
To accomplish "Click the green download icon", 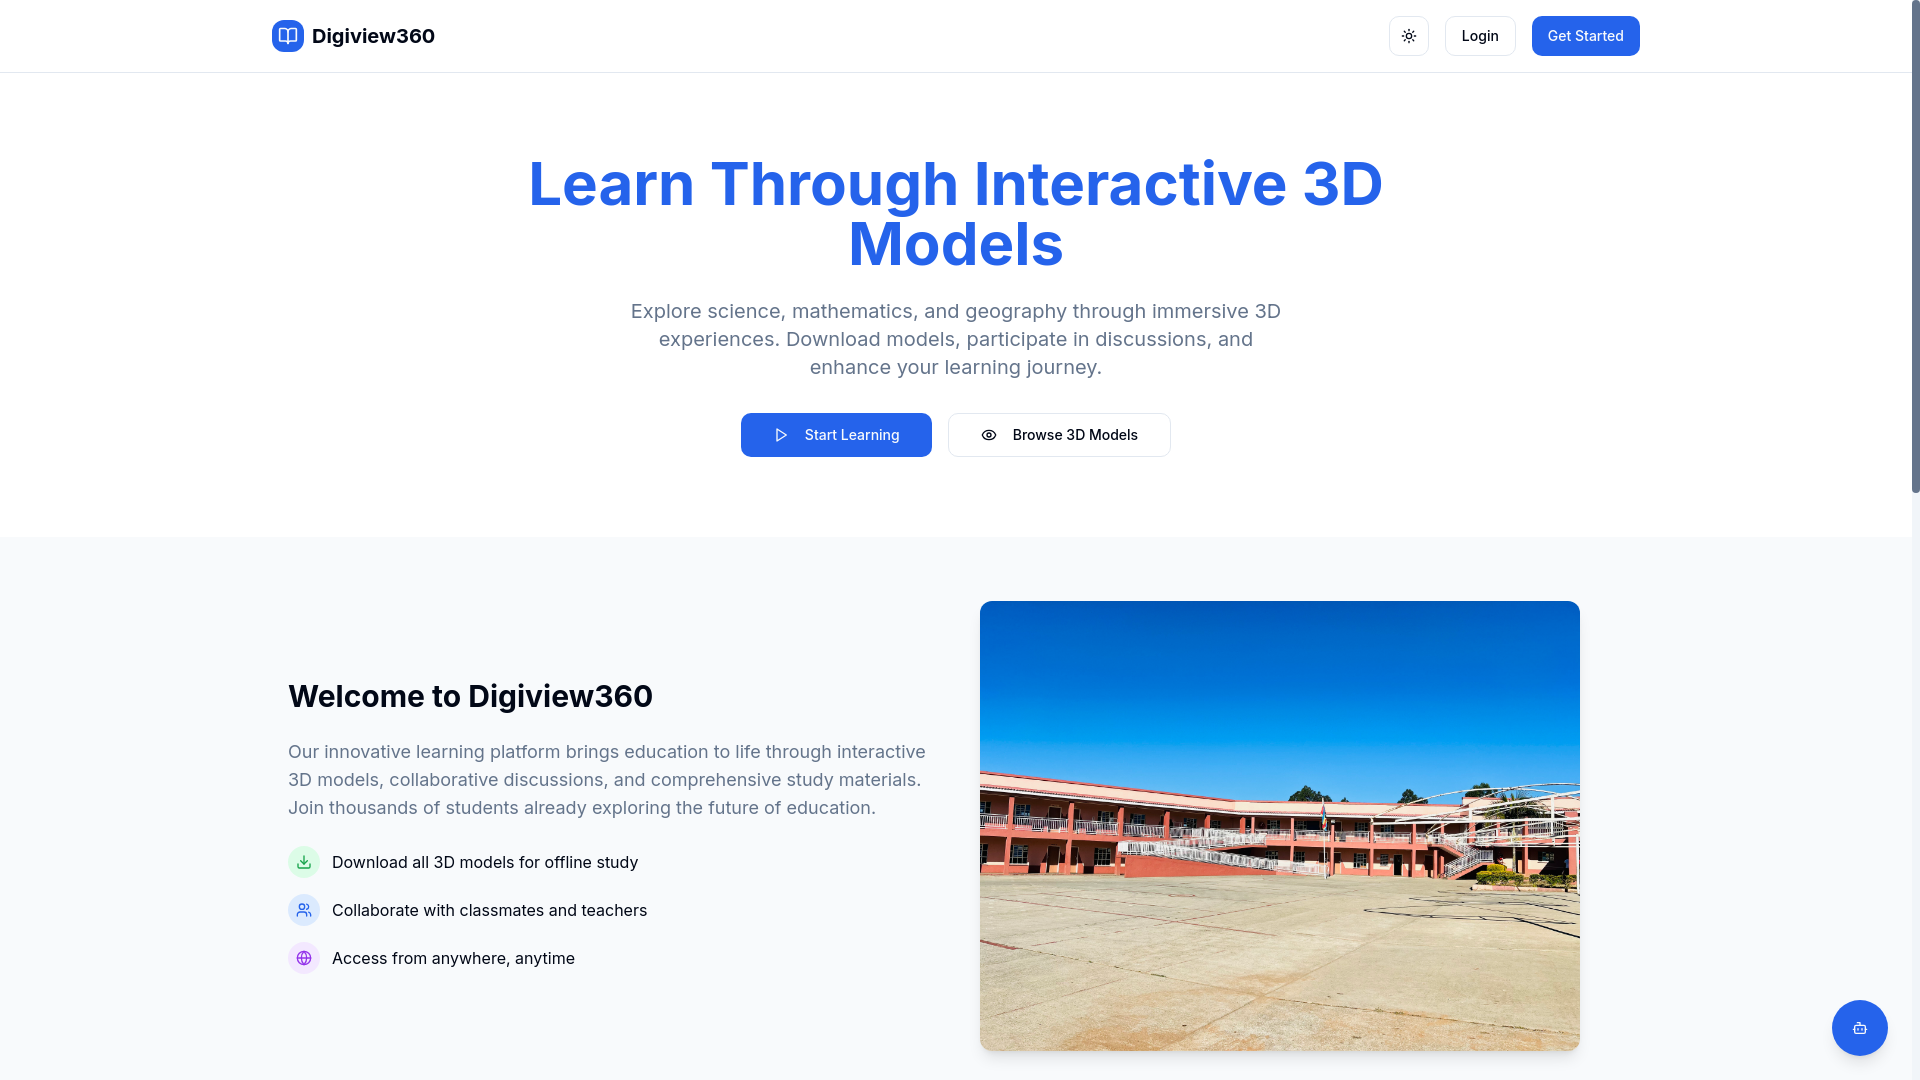I will [x=304, y=862].
